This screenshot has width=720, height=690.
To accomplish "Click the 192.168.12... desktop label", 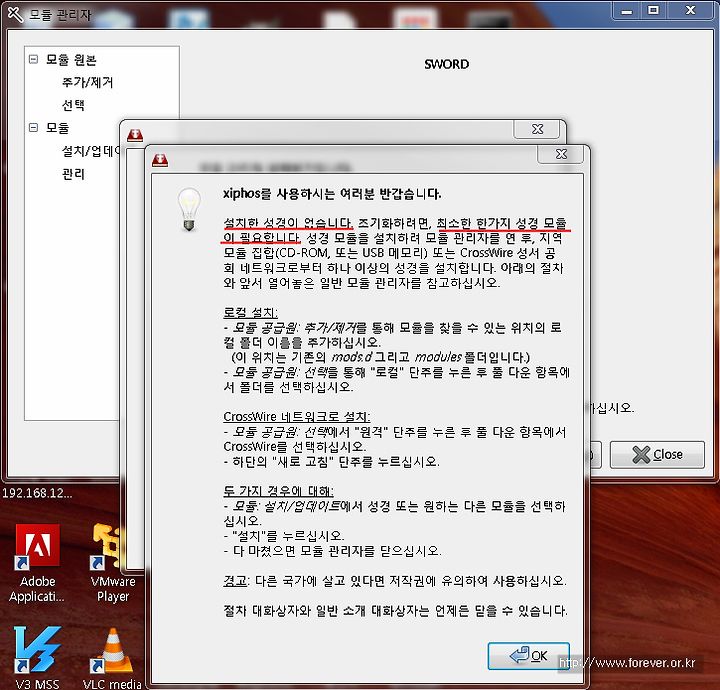I will (37, 493).
